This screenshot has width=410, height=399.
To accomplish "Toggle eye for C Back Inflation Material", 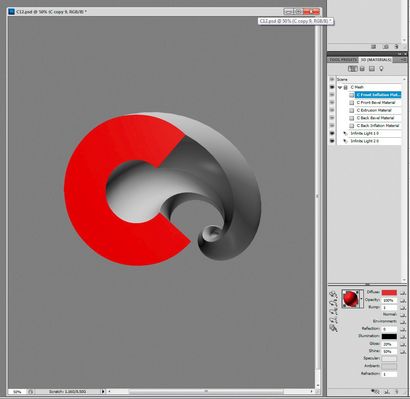I will tap(332, 126).
